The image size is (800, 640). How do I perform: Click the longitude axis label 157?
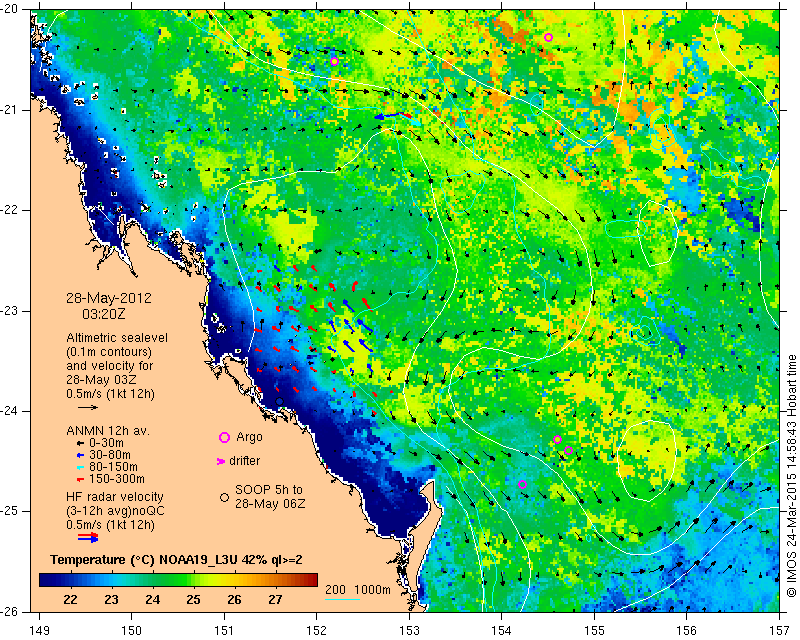pyautogui.click(x=779, y=631)
